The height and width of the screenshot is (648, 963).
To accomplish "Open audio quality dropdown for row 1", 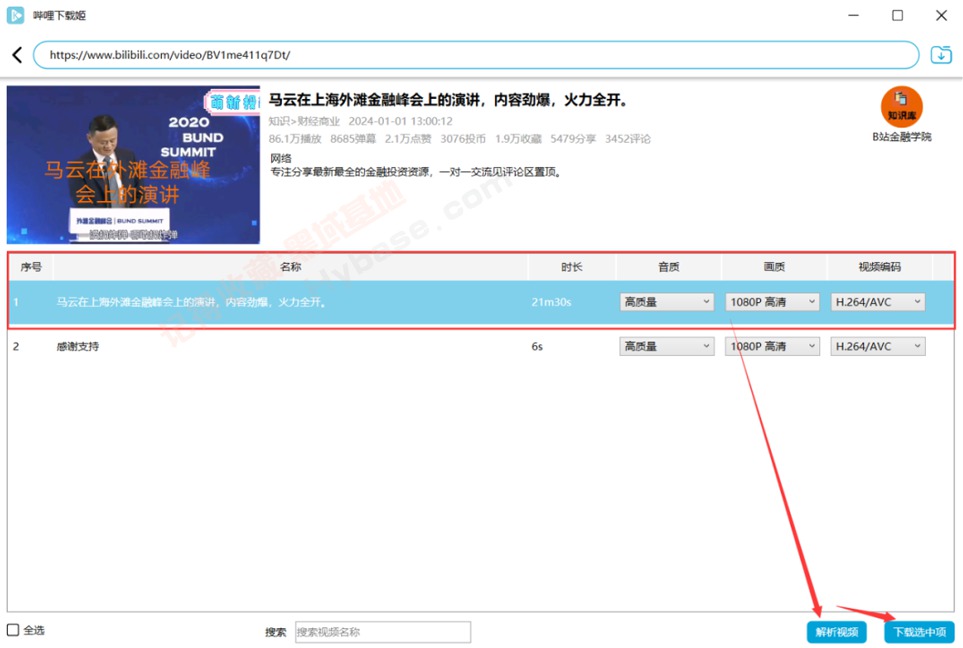I will tap(666, 302).
